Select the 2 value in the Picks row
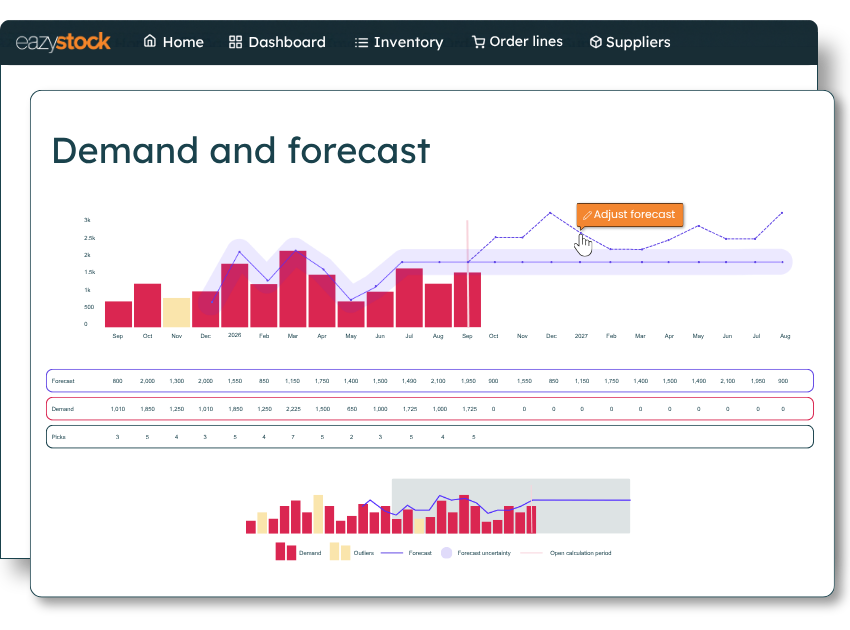 coord(351,437)
